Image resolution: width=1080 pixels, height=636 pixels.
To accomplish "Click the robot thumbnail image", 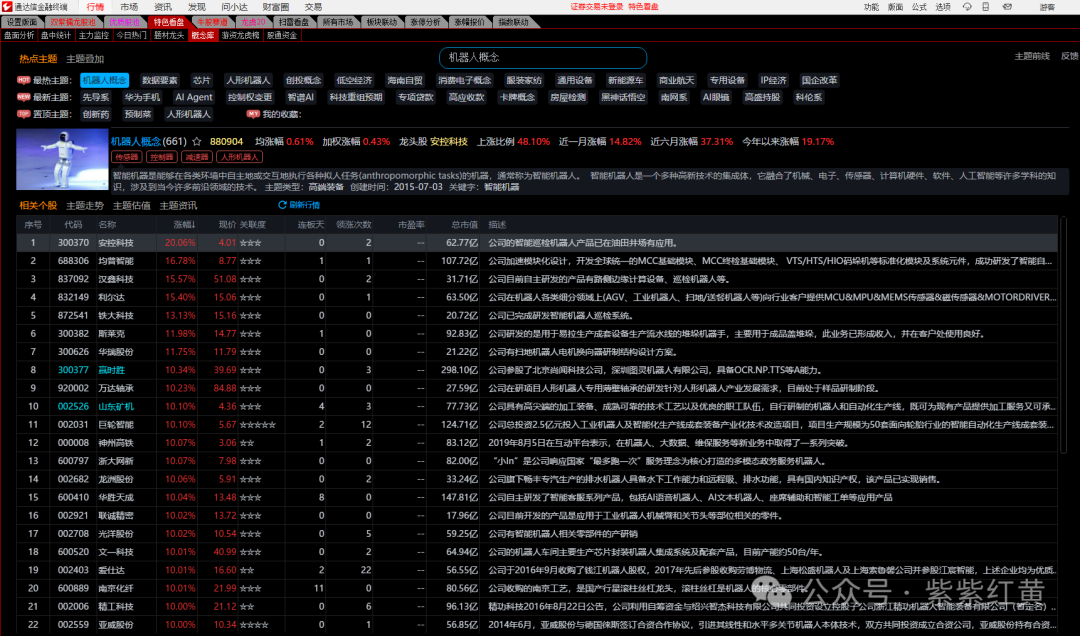I will coord(62,159).
